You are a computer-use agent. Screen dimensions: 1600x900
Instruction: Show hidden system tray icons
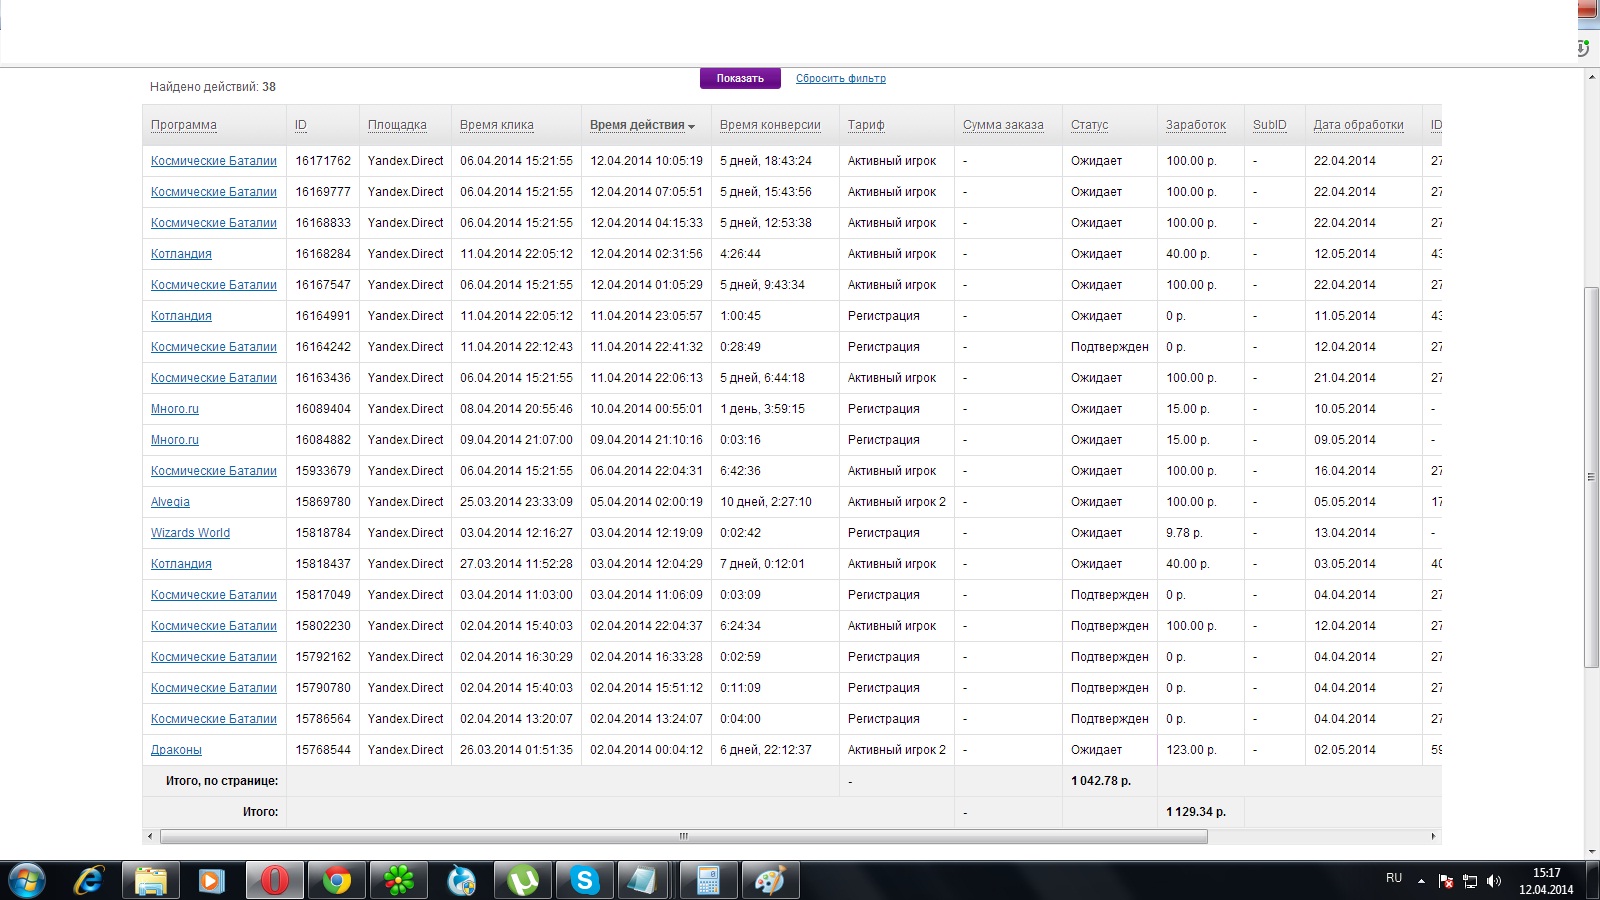pyautogui.click(x=1421, y=881)
